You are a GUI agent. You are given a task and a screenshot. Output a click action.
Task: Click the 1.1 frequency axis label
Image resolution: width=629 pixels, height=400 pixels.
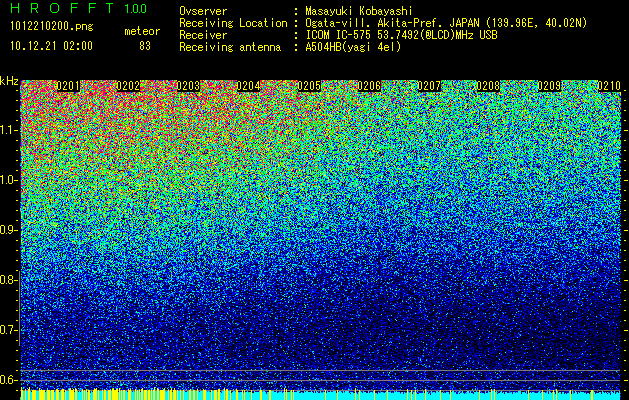click(x=9, y=130)
